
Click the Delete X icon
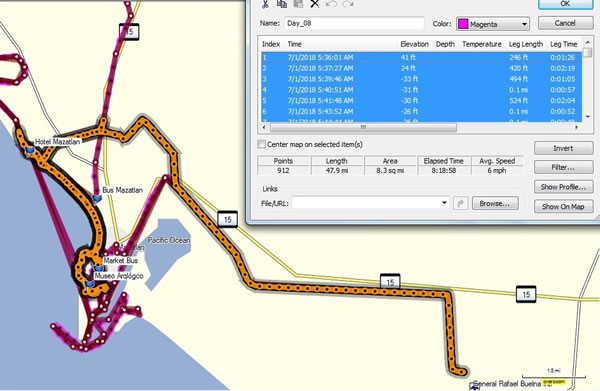[315, 4]
